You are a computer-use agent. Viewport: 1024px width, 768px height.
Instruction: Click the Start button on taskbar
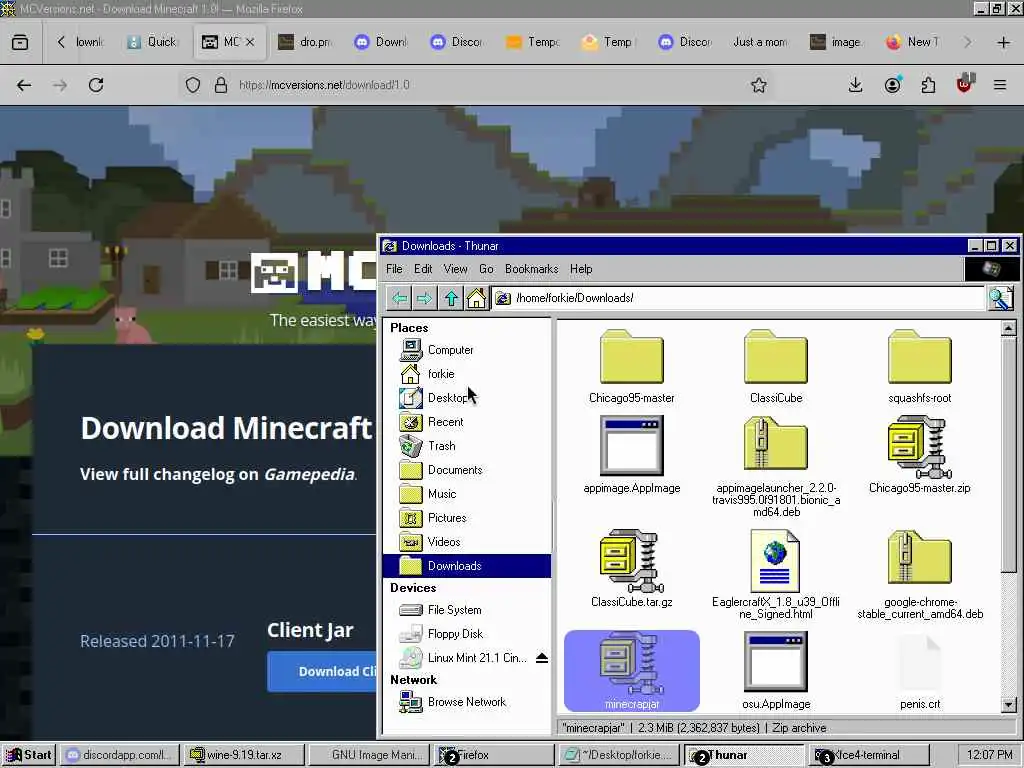(x=29, y=755)
